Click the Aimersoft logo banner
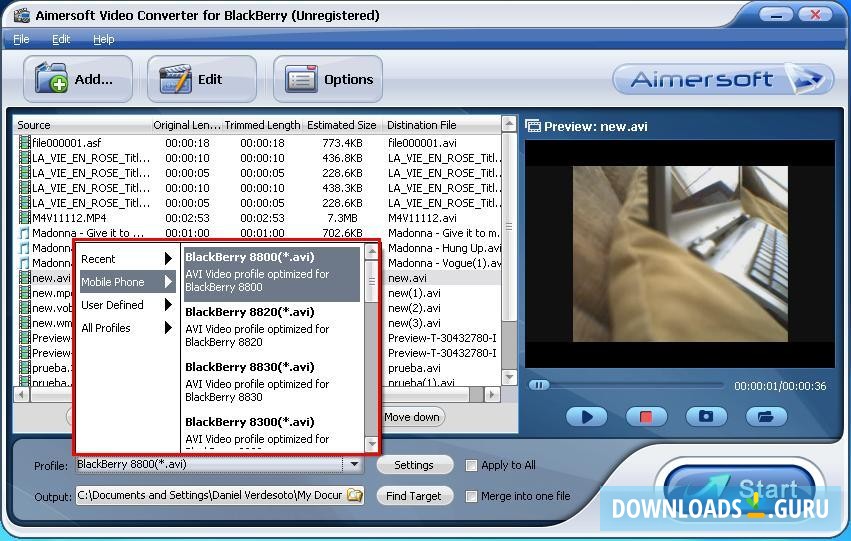851x541 pixels. [x=722, y=79]
